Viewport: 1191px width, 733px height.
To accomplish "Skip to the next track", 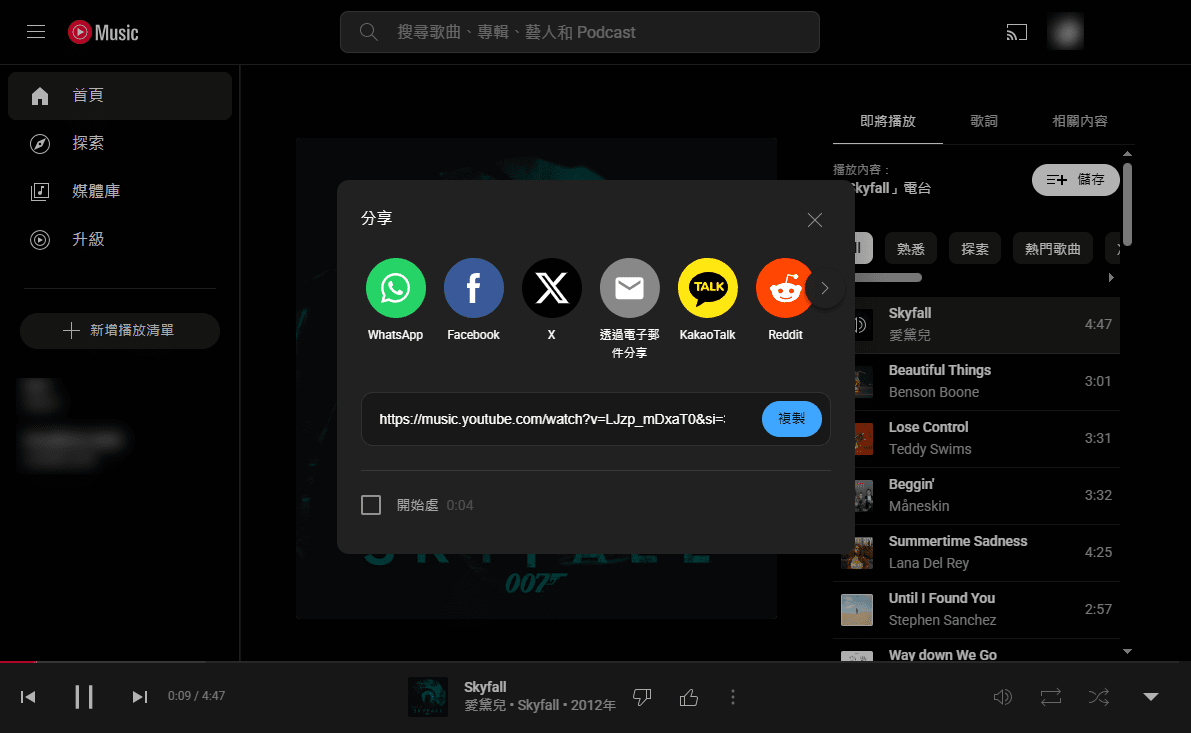I will [x=140, y=697].
